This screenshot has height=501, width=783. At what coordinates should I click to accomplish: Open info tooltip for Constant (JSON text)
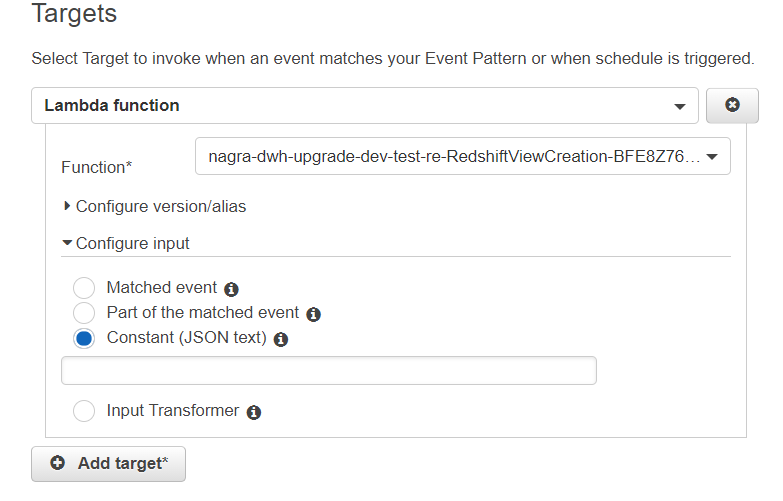pos(281,339)
